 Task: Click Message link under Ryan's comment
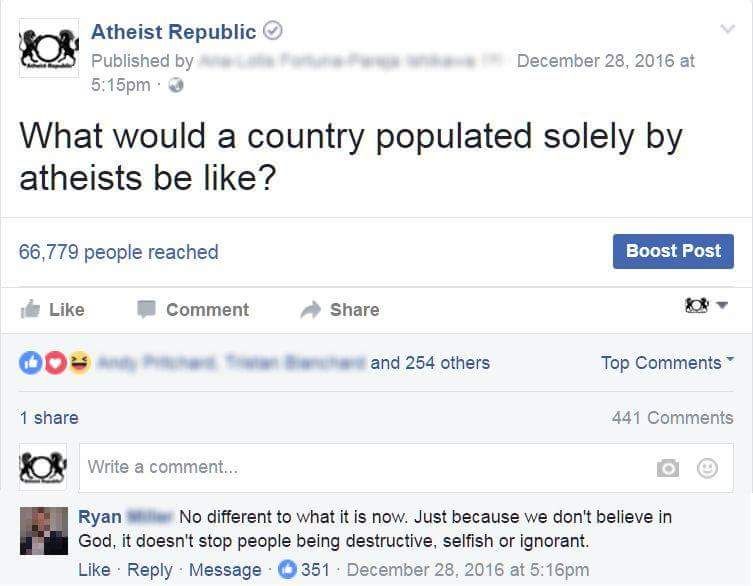pos(225,570)
